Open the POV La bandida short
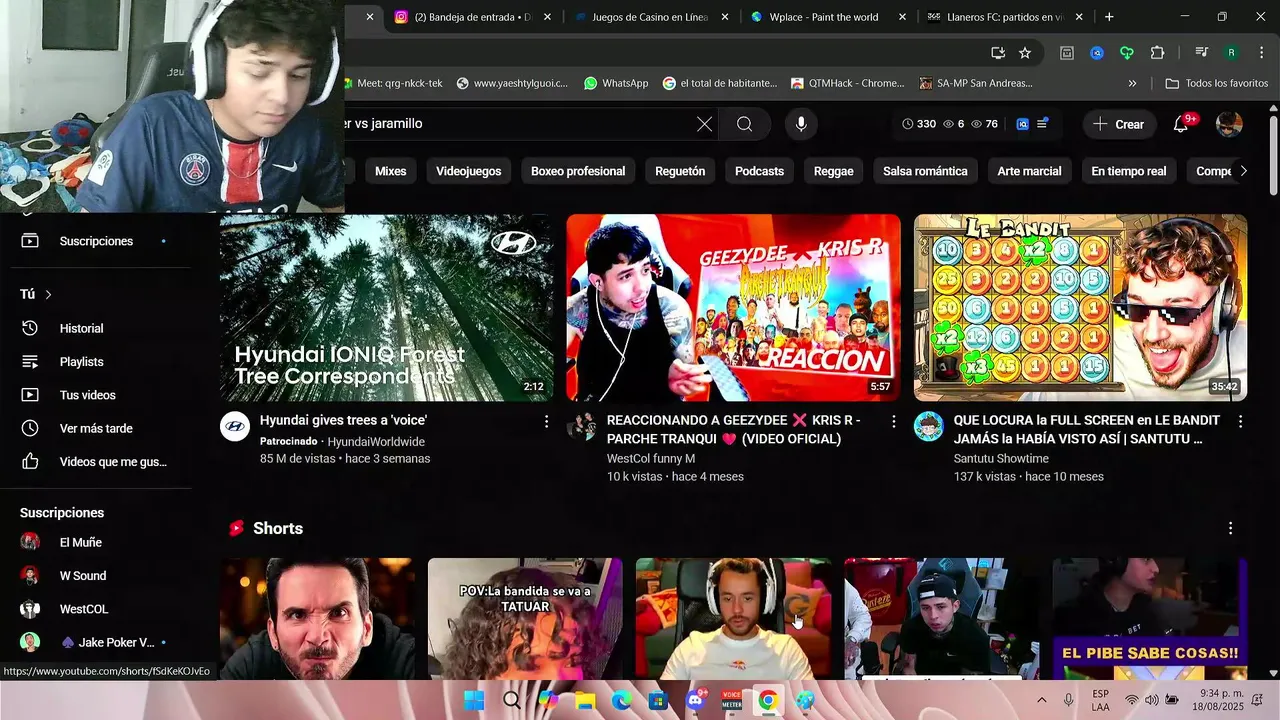Screen dimensions: 1280x720 click(x=525, y=618)
